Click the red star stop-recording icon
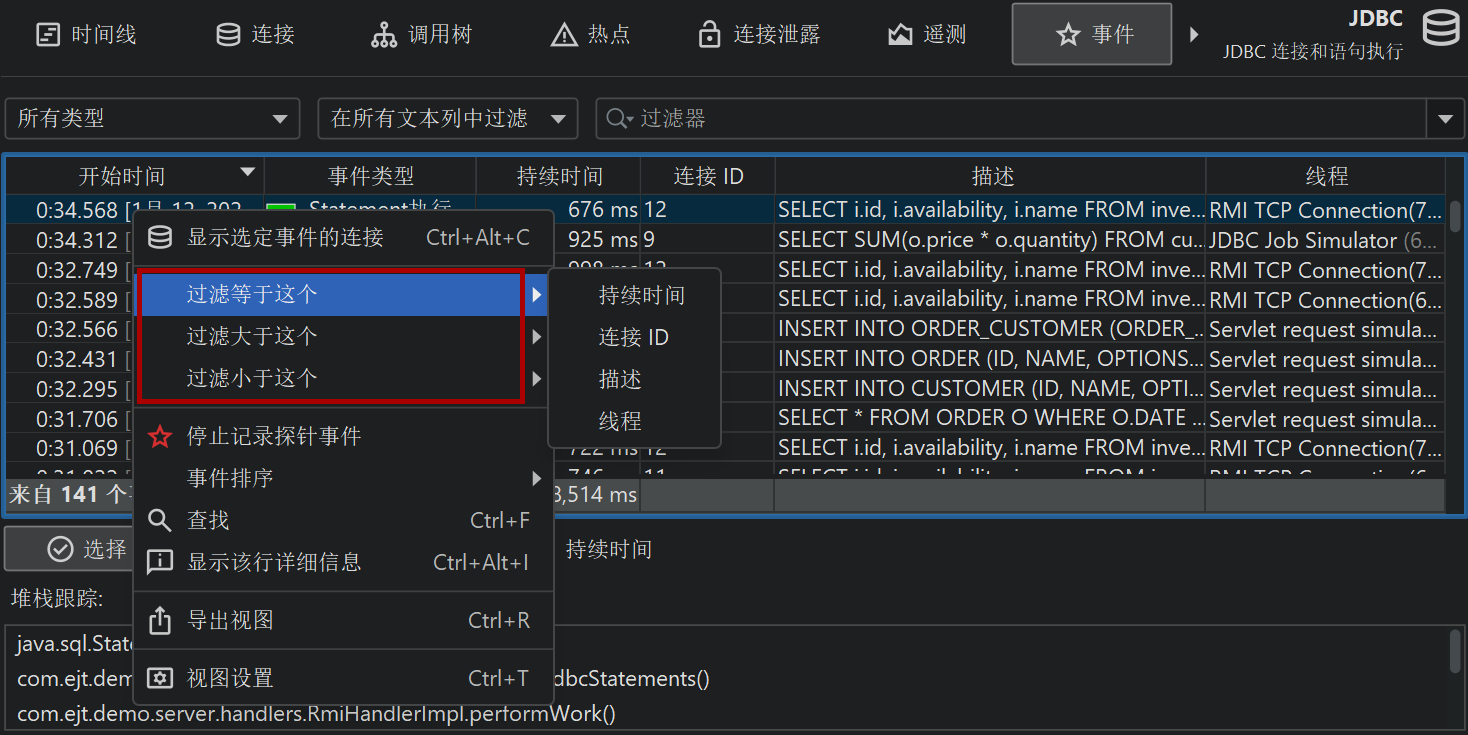The image size is (1468, 735). (160, 437)
